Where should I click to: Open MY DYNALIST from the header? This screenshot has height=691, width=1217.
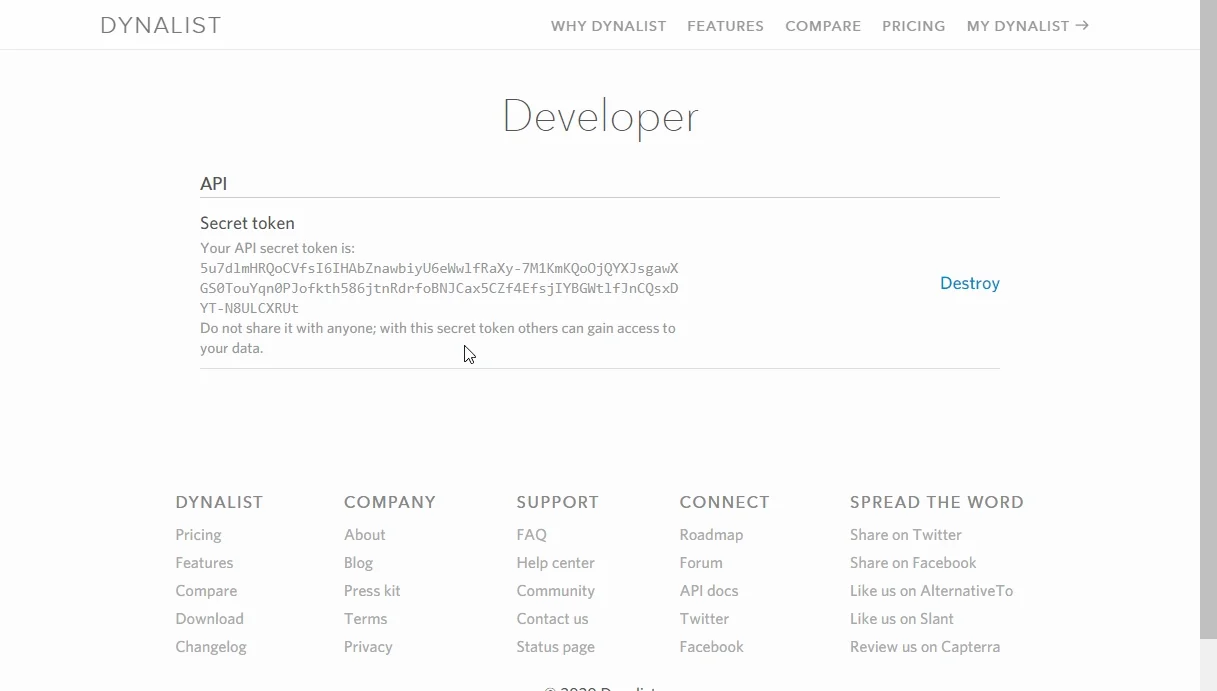pos(1028,26)
